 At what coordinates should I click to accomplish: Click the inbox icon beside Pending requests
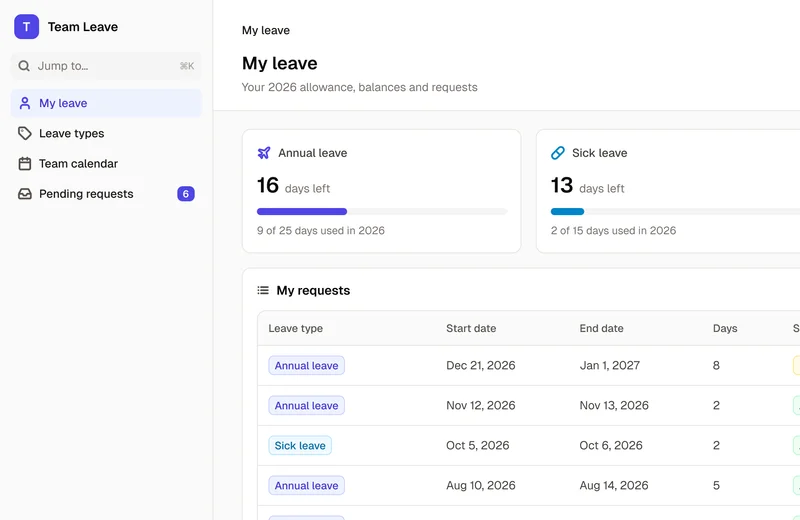(24, 194)
